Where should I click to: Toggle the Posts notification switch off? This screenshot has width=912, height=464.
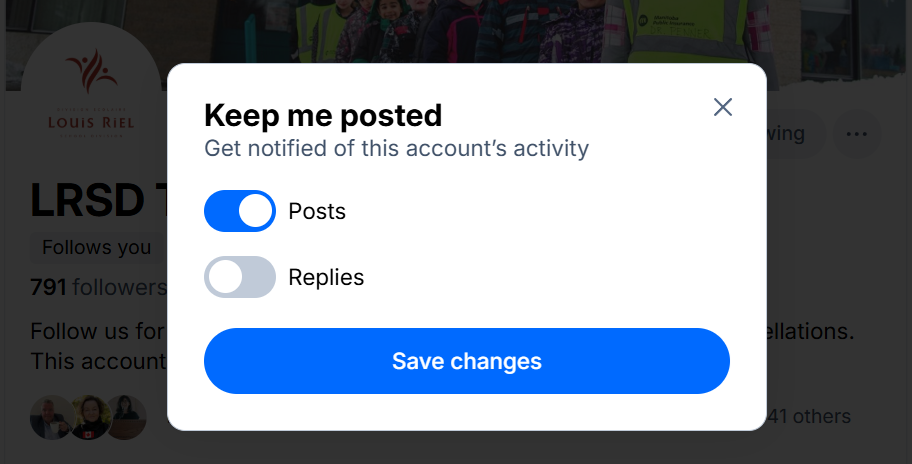240,211
